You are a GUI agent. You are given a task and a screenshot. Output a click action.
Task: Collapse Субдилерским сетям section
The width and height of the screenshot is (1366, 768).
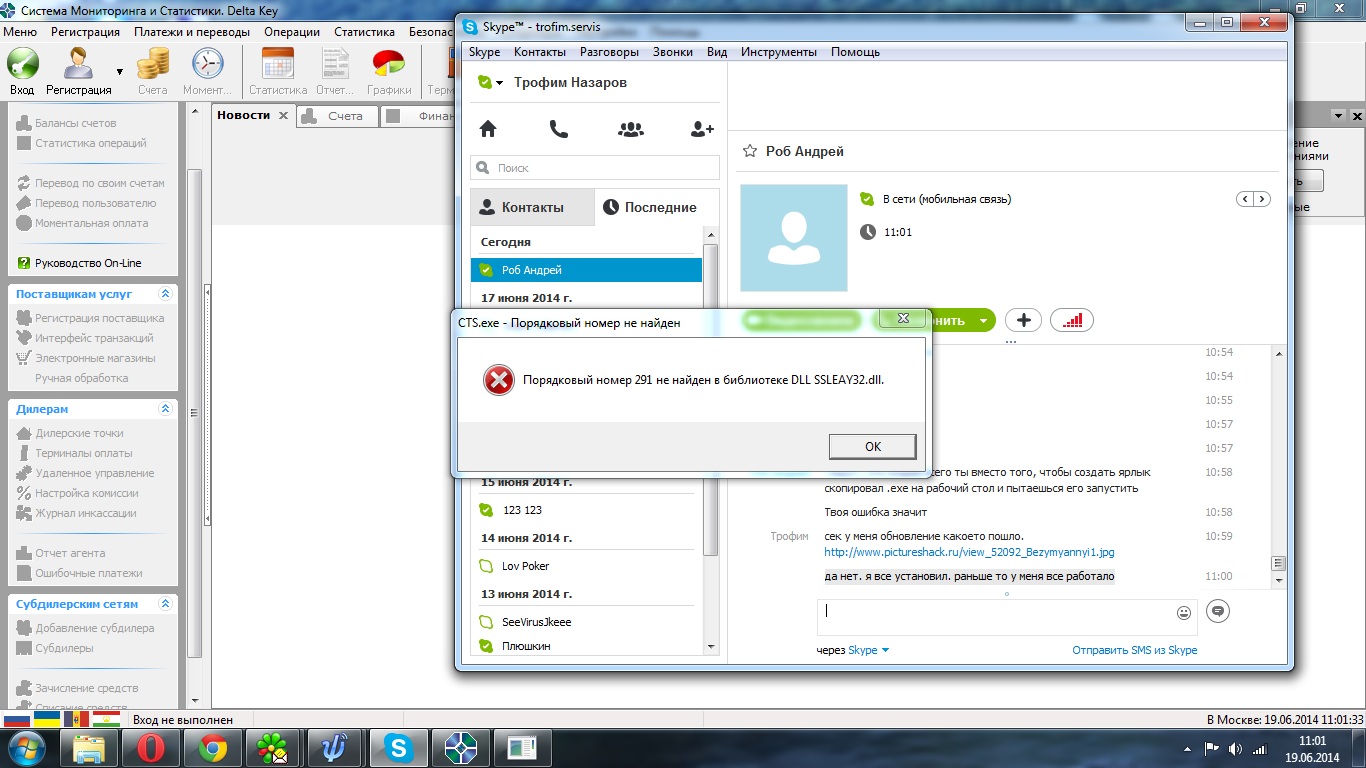tap(165, 604)
